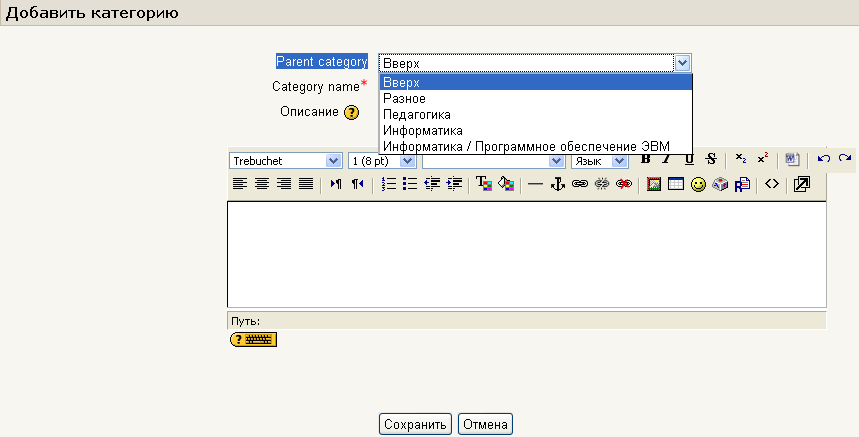
Task: Click the Insert image icon
Action: [x=654, y=184]
